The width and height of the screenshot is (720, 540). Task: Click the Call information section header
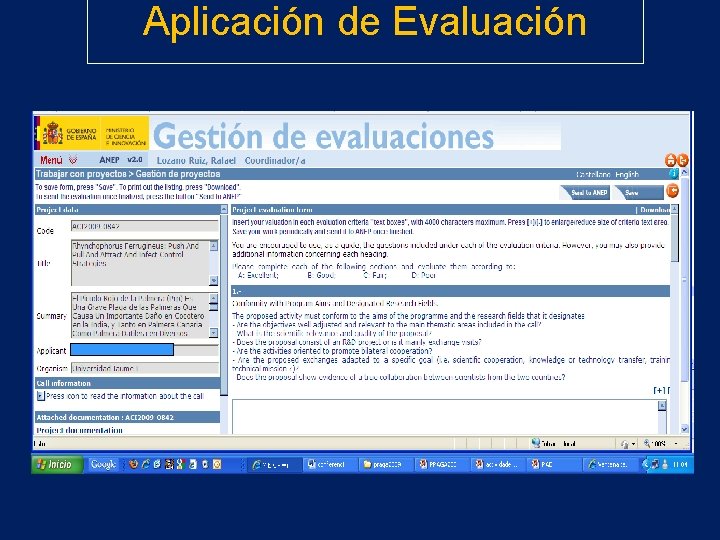click(128, 383)
